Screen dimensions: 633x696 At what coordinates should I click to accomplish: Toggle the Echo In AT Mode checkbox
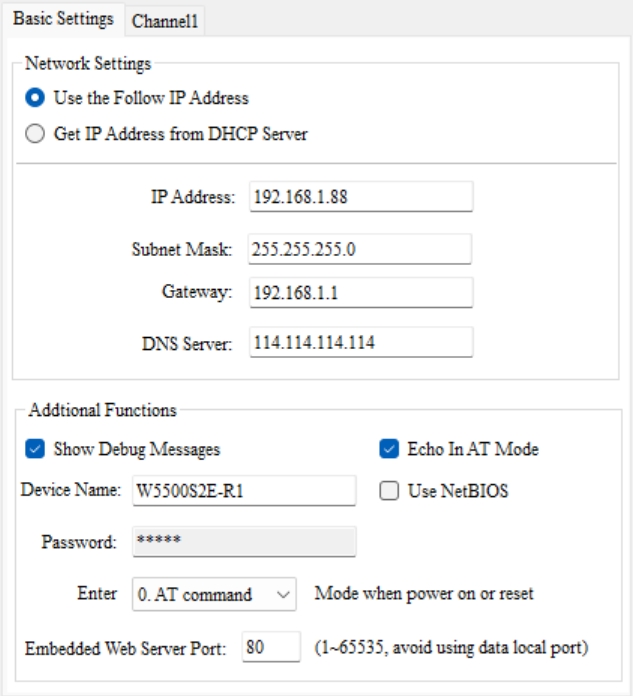point(389,449)
